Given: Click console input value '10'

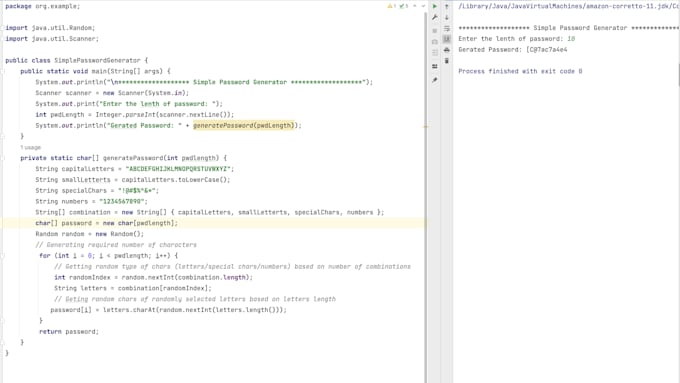Looking at the screenshot, I should pyautogui.click(x=571, y=39).
